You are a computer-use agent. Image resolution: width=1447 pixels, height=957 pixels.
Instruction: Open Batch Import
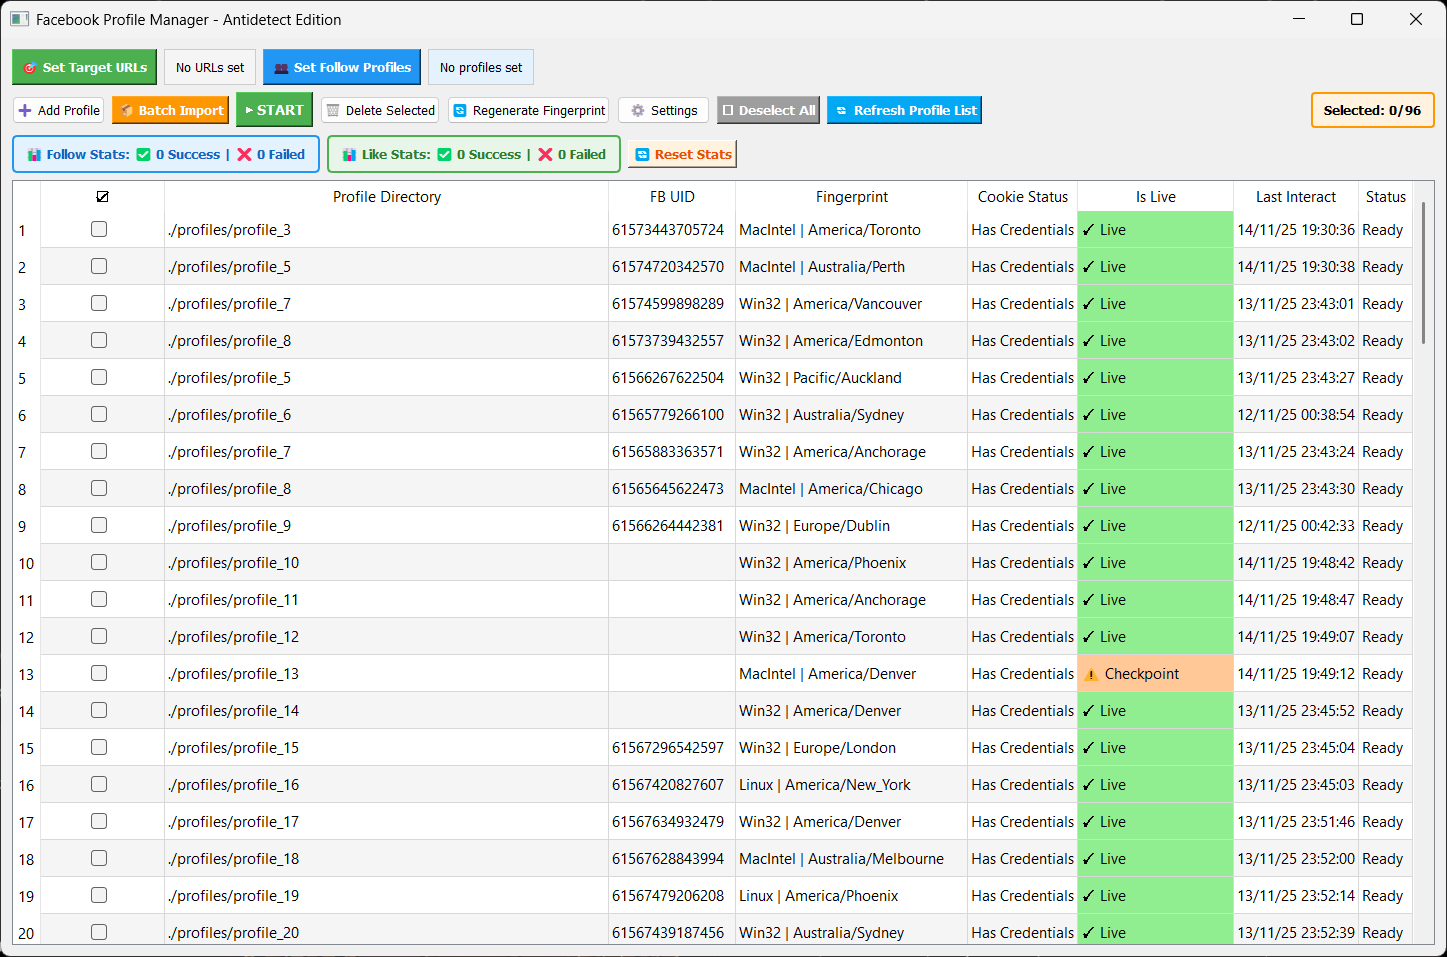pyautogui.click(x=170, y=110)
